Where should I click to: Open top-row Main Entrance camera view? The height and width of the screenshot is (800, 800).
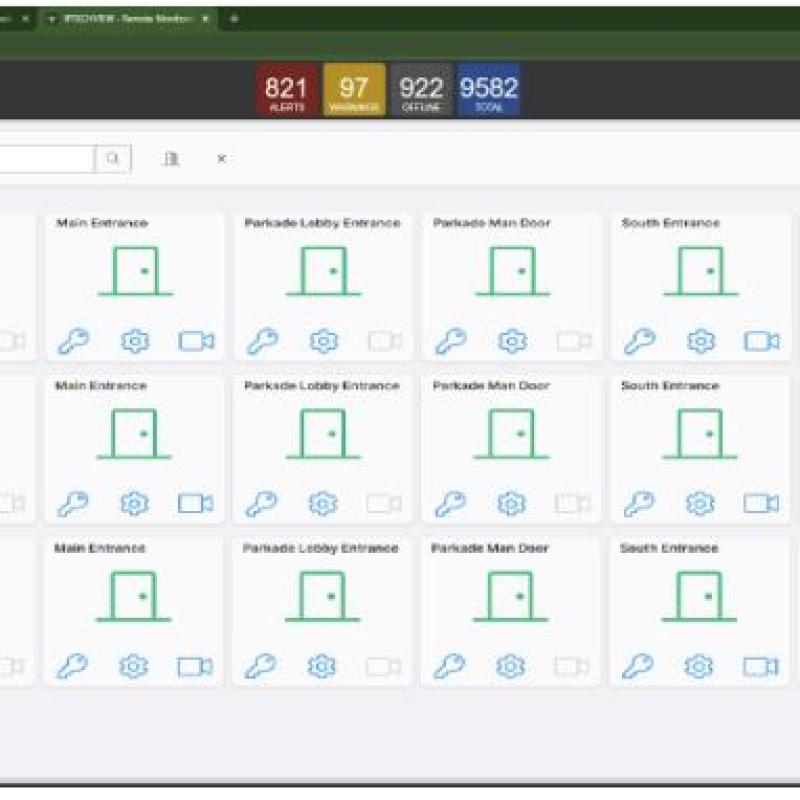pos(196,341)
